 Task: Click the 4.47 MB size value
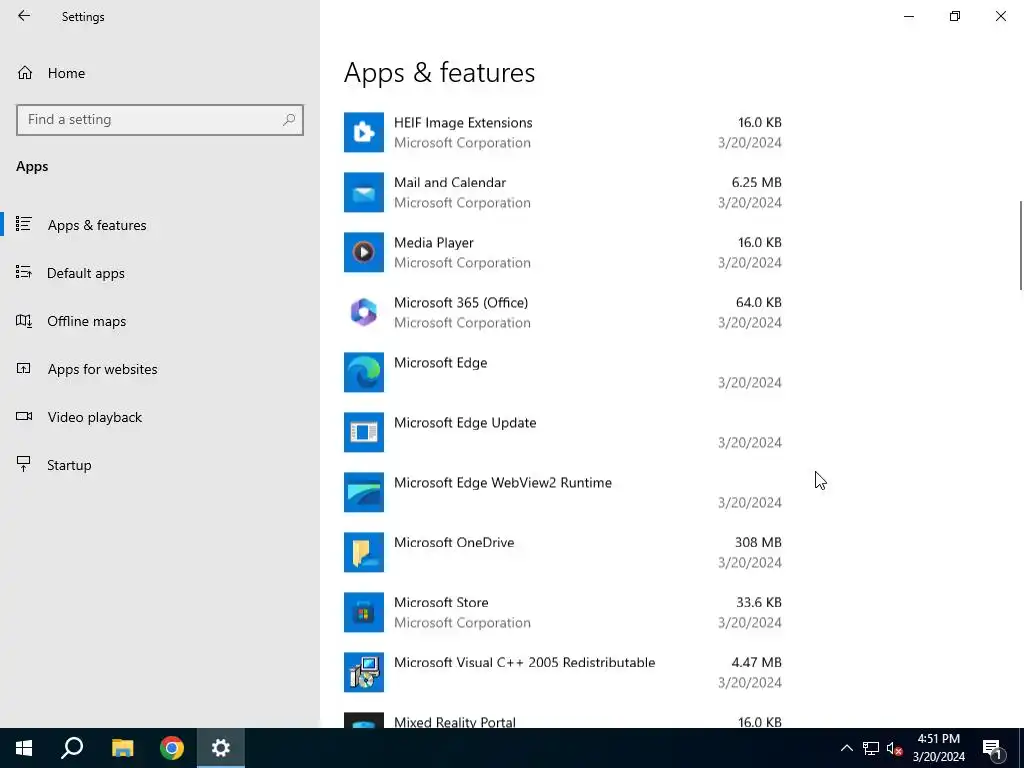756,662
